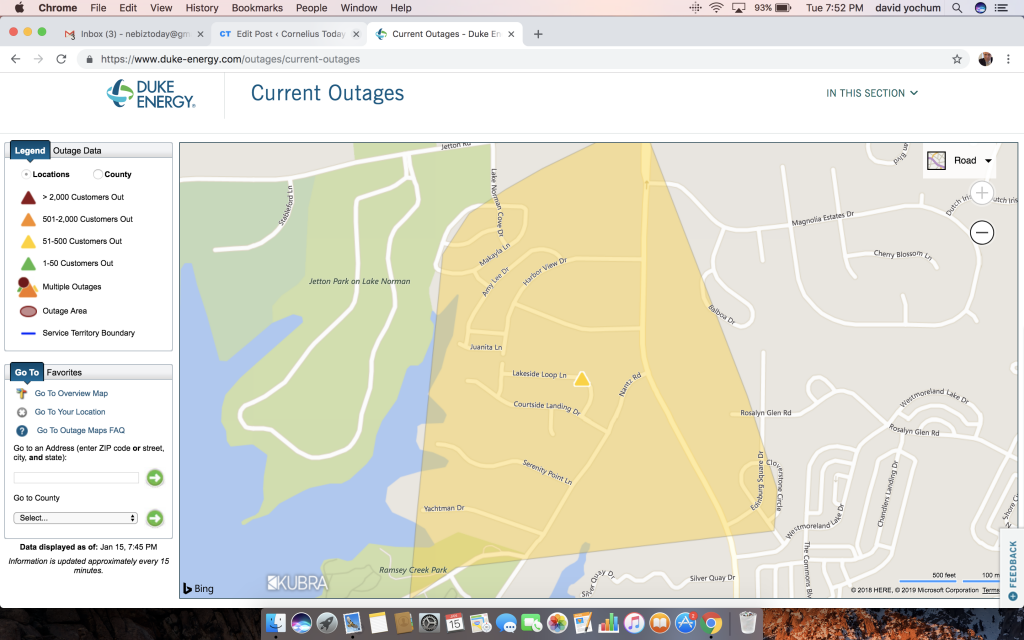
Task: Go back to previous page
Action: coord(16,59)
